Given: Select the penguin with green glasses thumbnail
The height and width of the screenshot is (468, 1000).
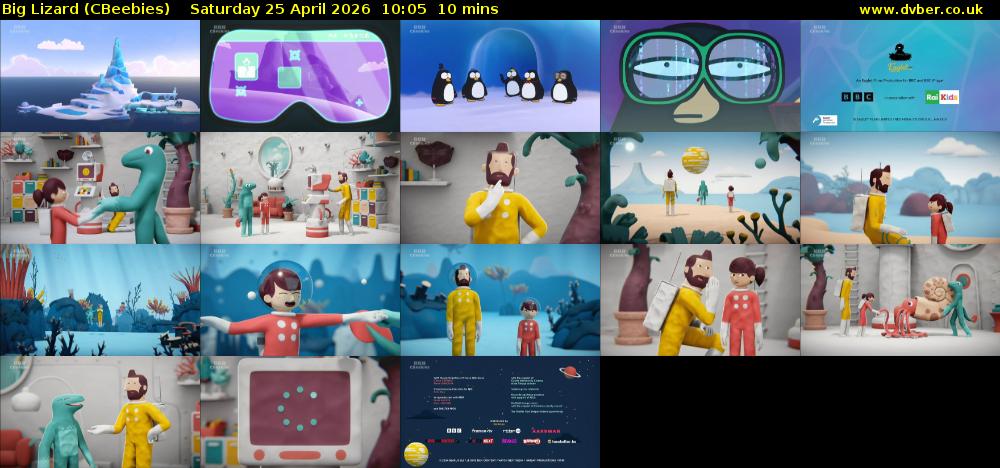Looking at the screenshot, I should [x=700, y=75].
